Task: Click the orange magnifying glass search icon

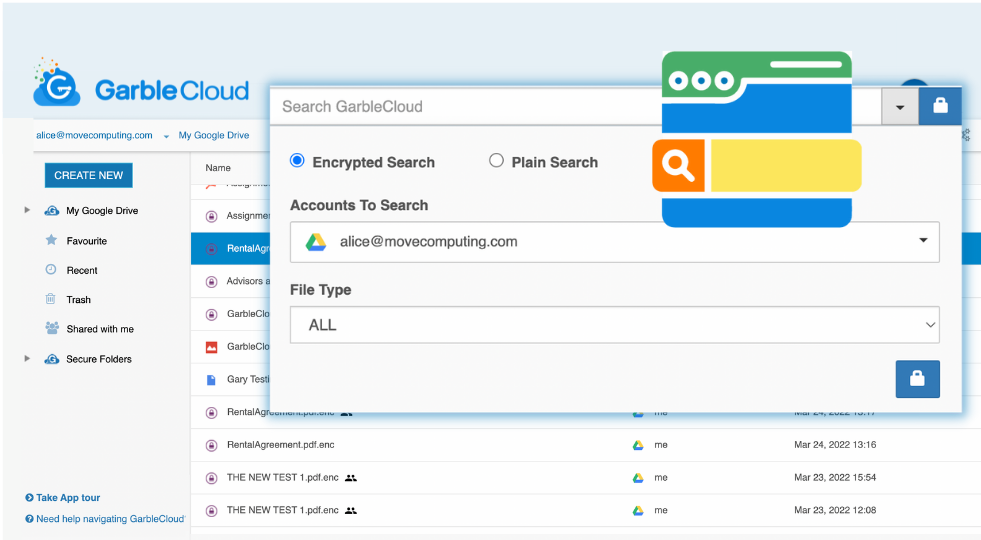Action: click(678, 166)
